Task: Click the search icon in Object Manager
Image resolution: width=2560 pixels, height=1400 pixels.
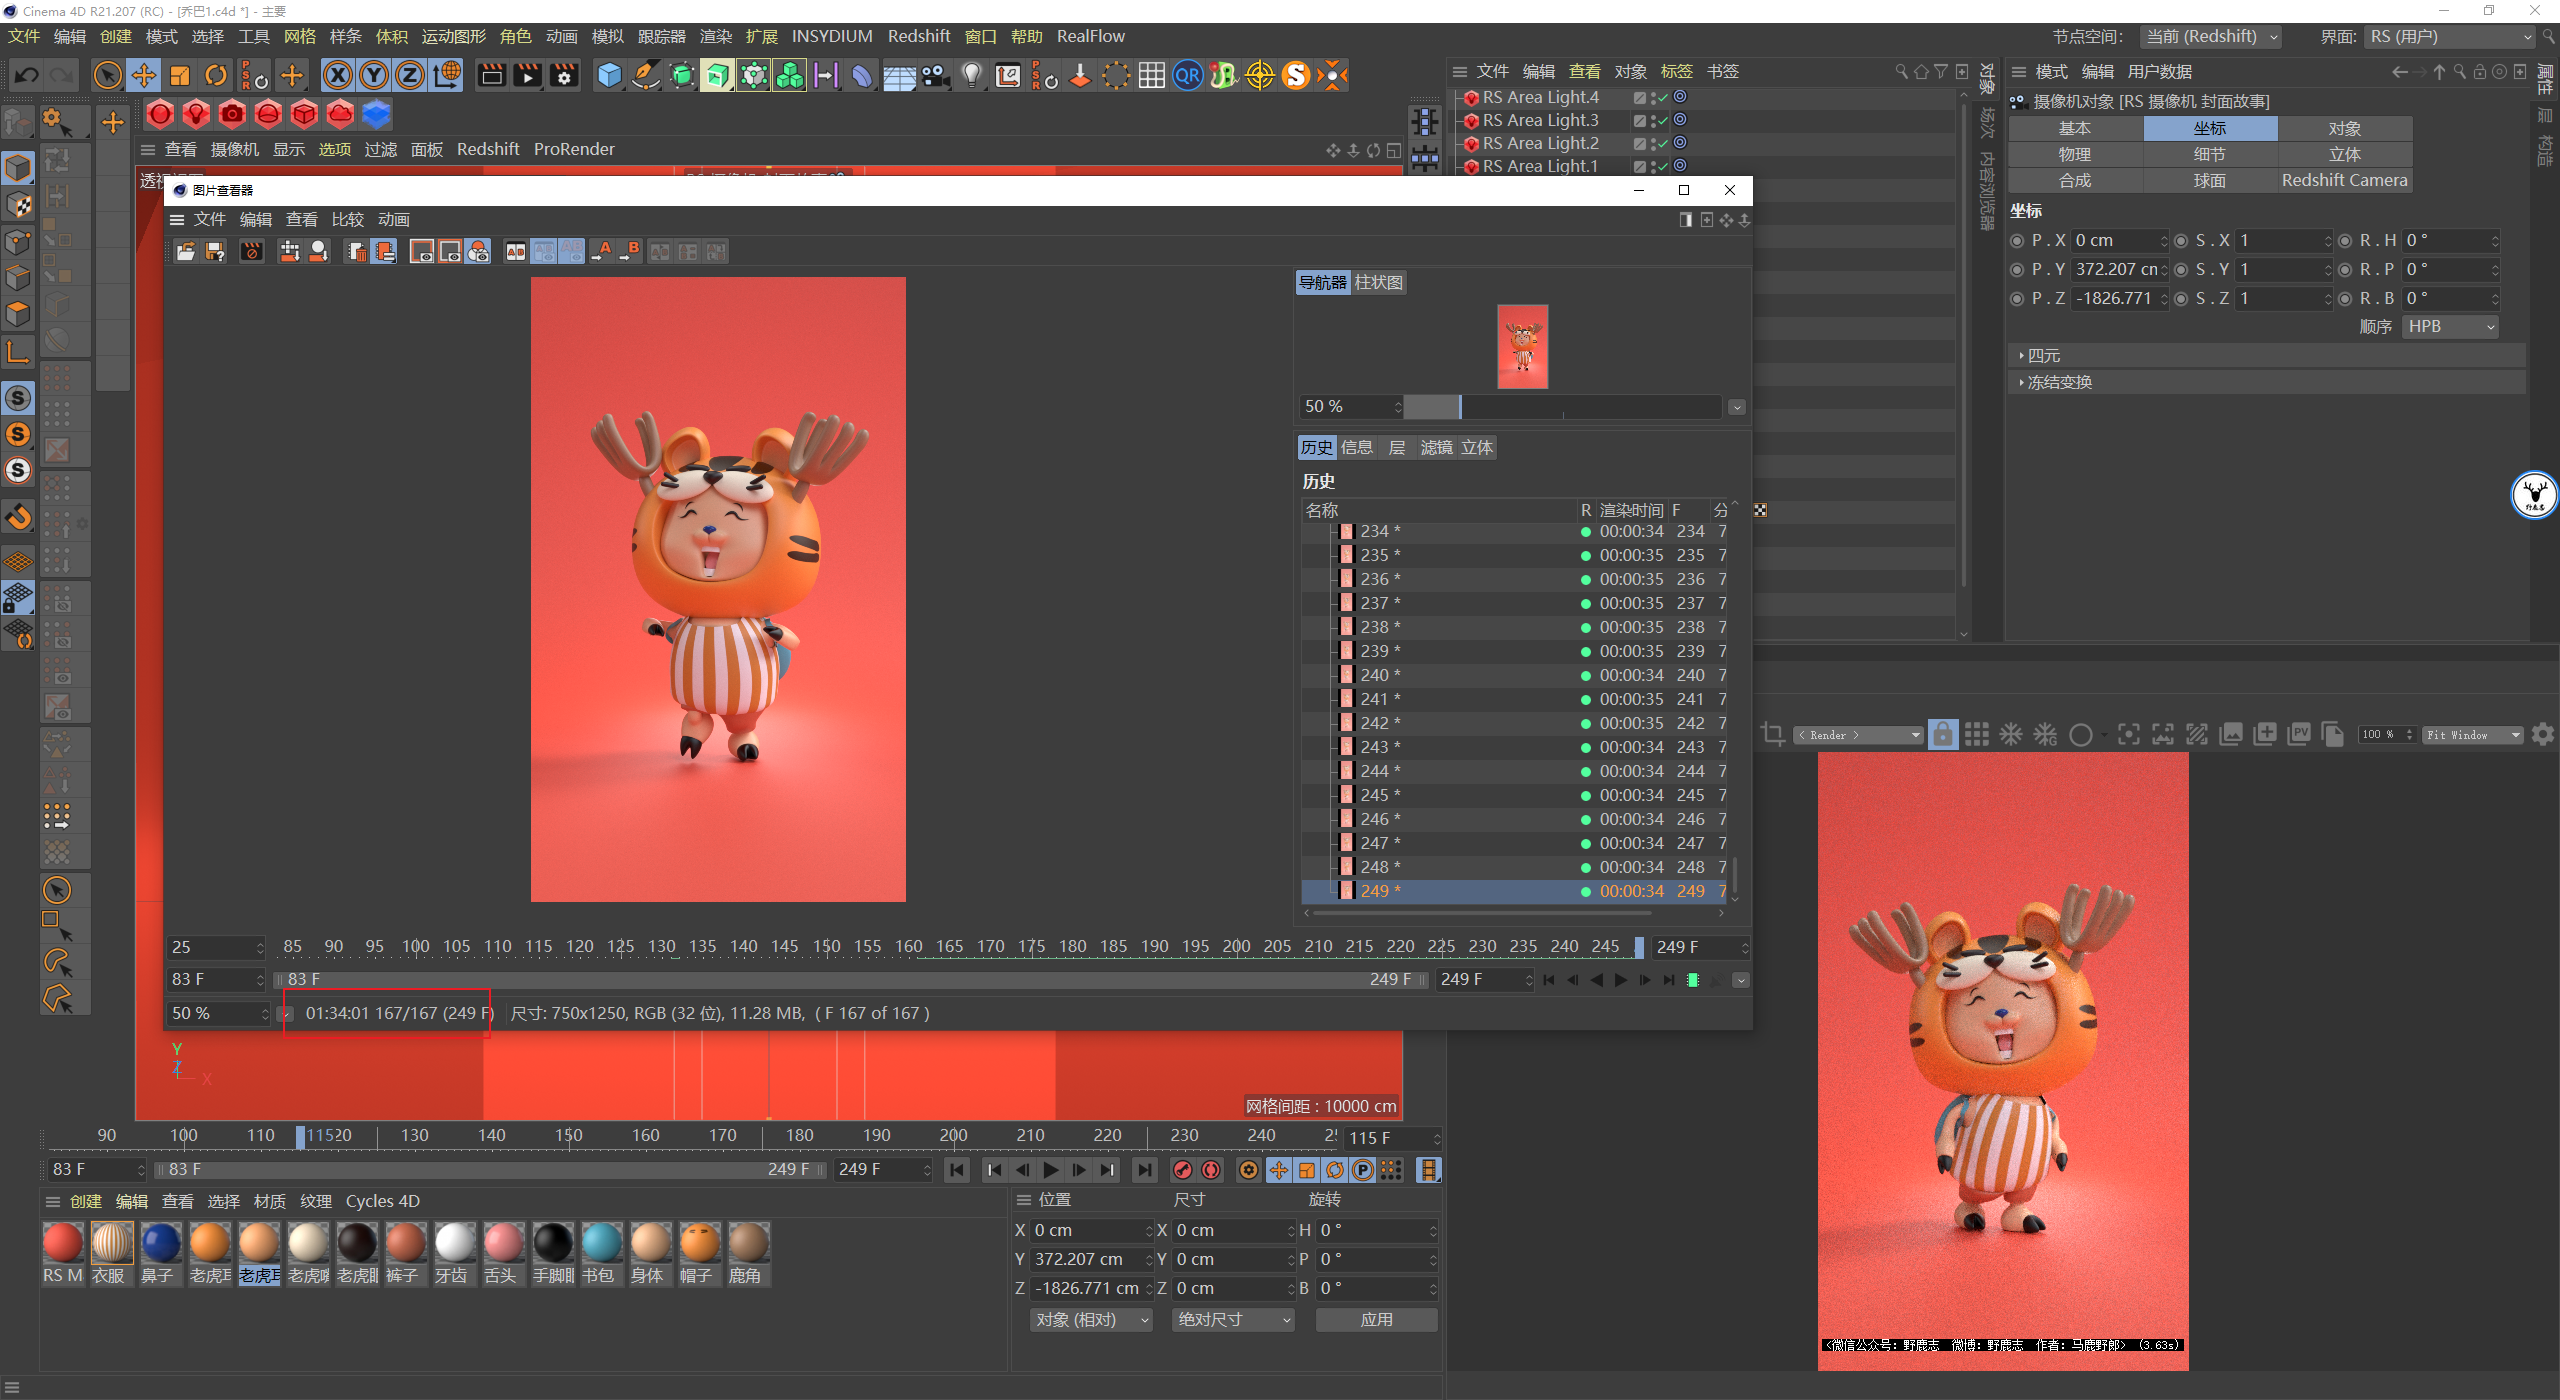Action: point(1901,72)
